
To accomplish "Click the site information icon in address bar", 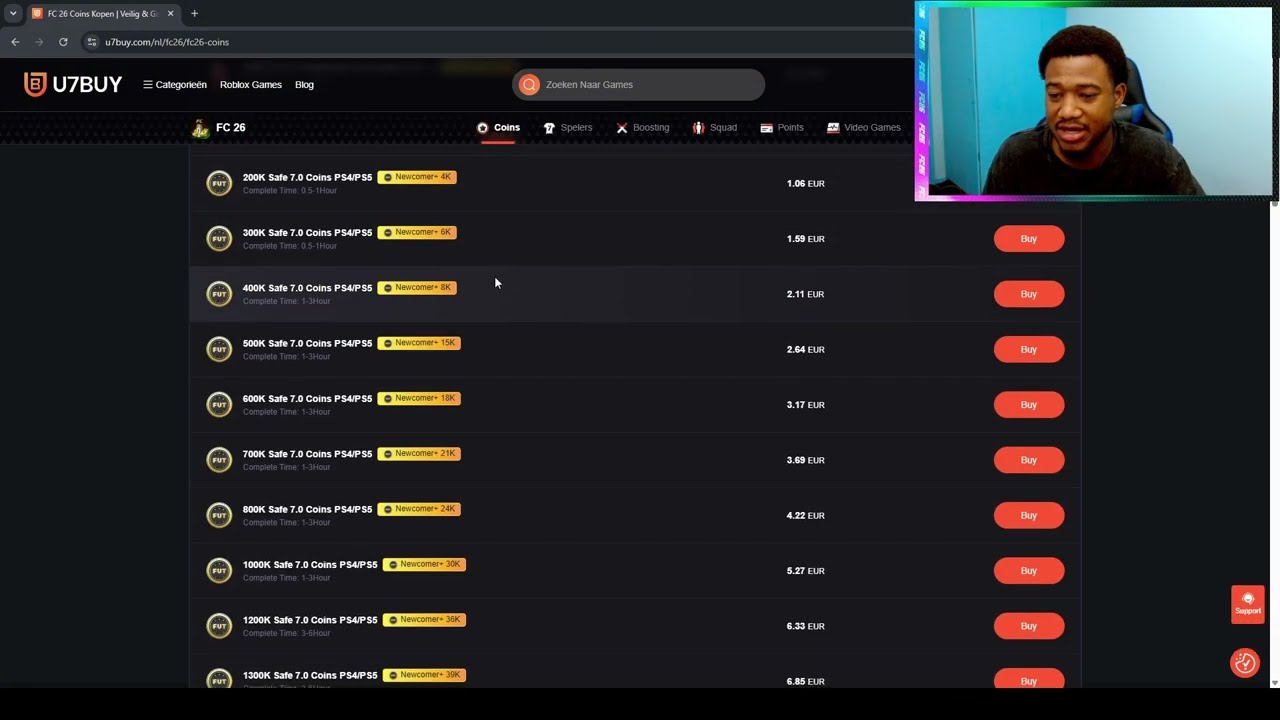I will pos(92,42).
